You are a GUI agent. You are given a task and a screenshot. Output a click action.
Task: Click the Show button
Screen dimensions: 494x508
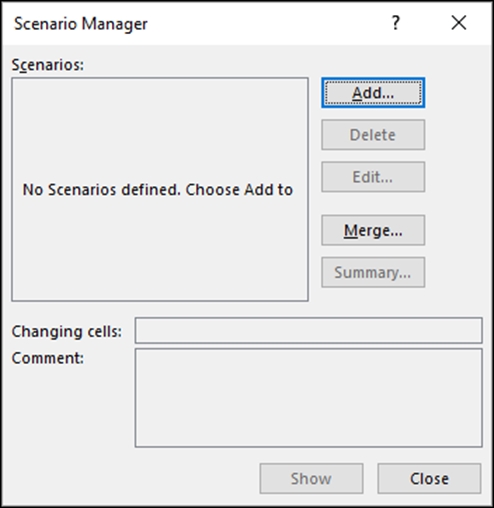tap(311, 478)
